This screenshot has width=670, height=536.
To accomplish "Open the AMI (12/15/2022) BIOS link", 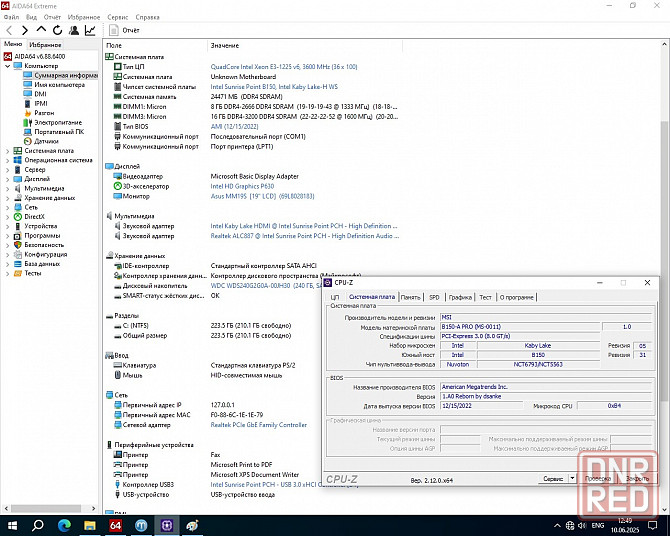I will coord(234,127).
